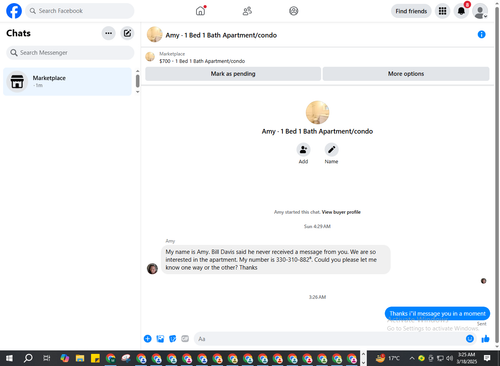The height and width of the screenshot is (366, 500).
Task: Open conversation information icon
Action: [x=481, y=34]
